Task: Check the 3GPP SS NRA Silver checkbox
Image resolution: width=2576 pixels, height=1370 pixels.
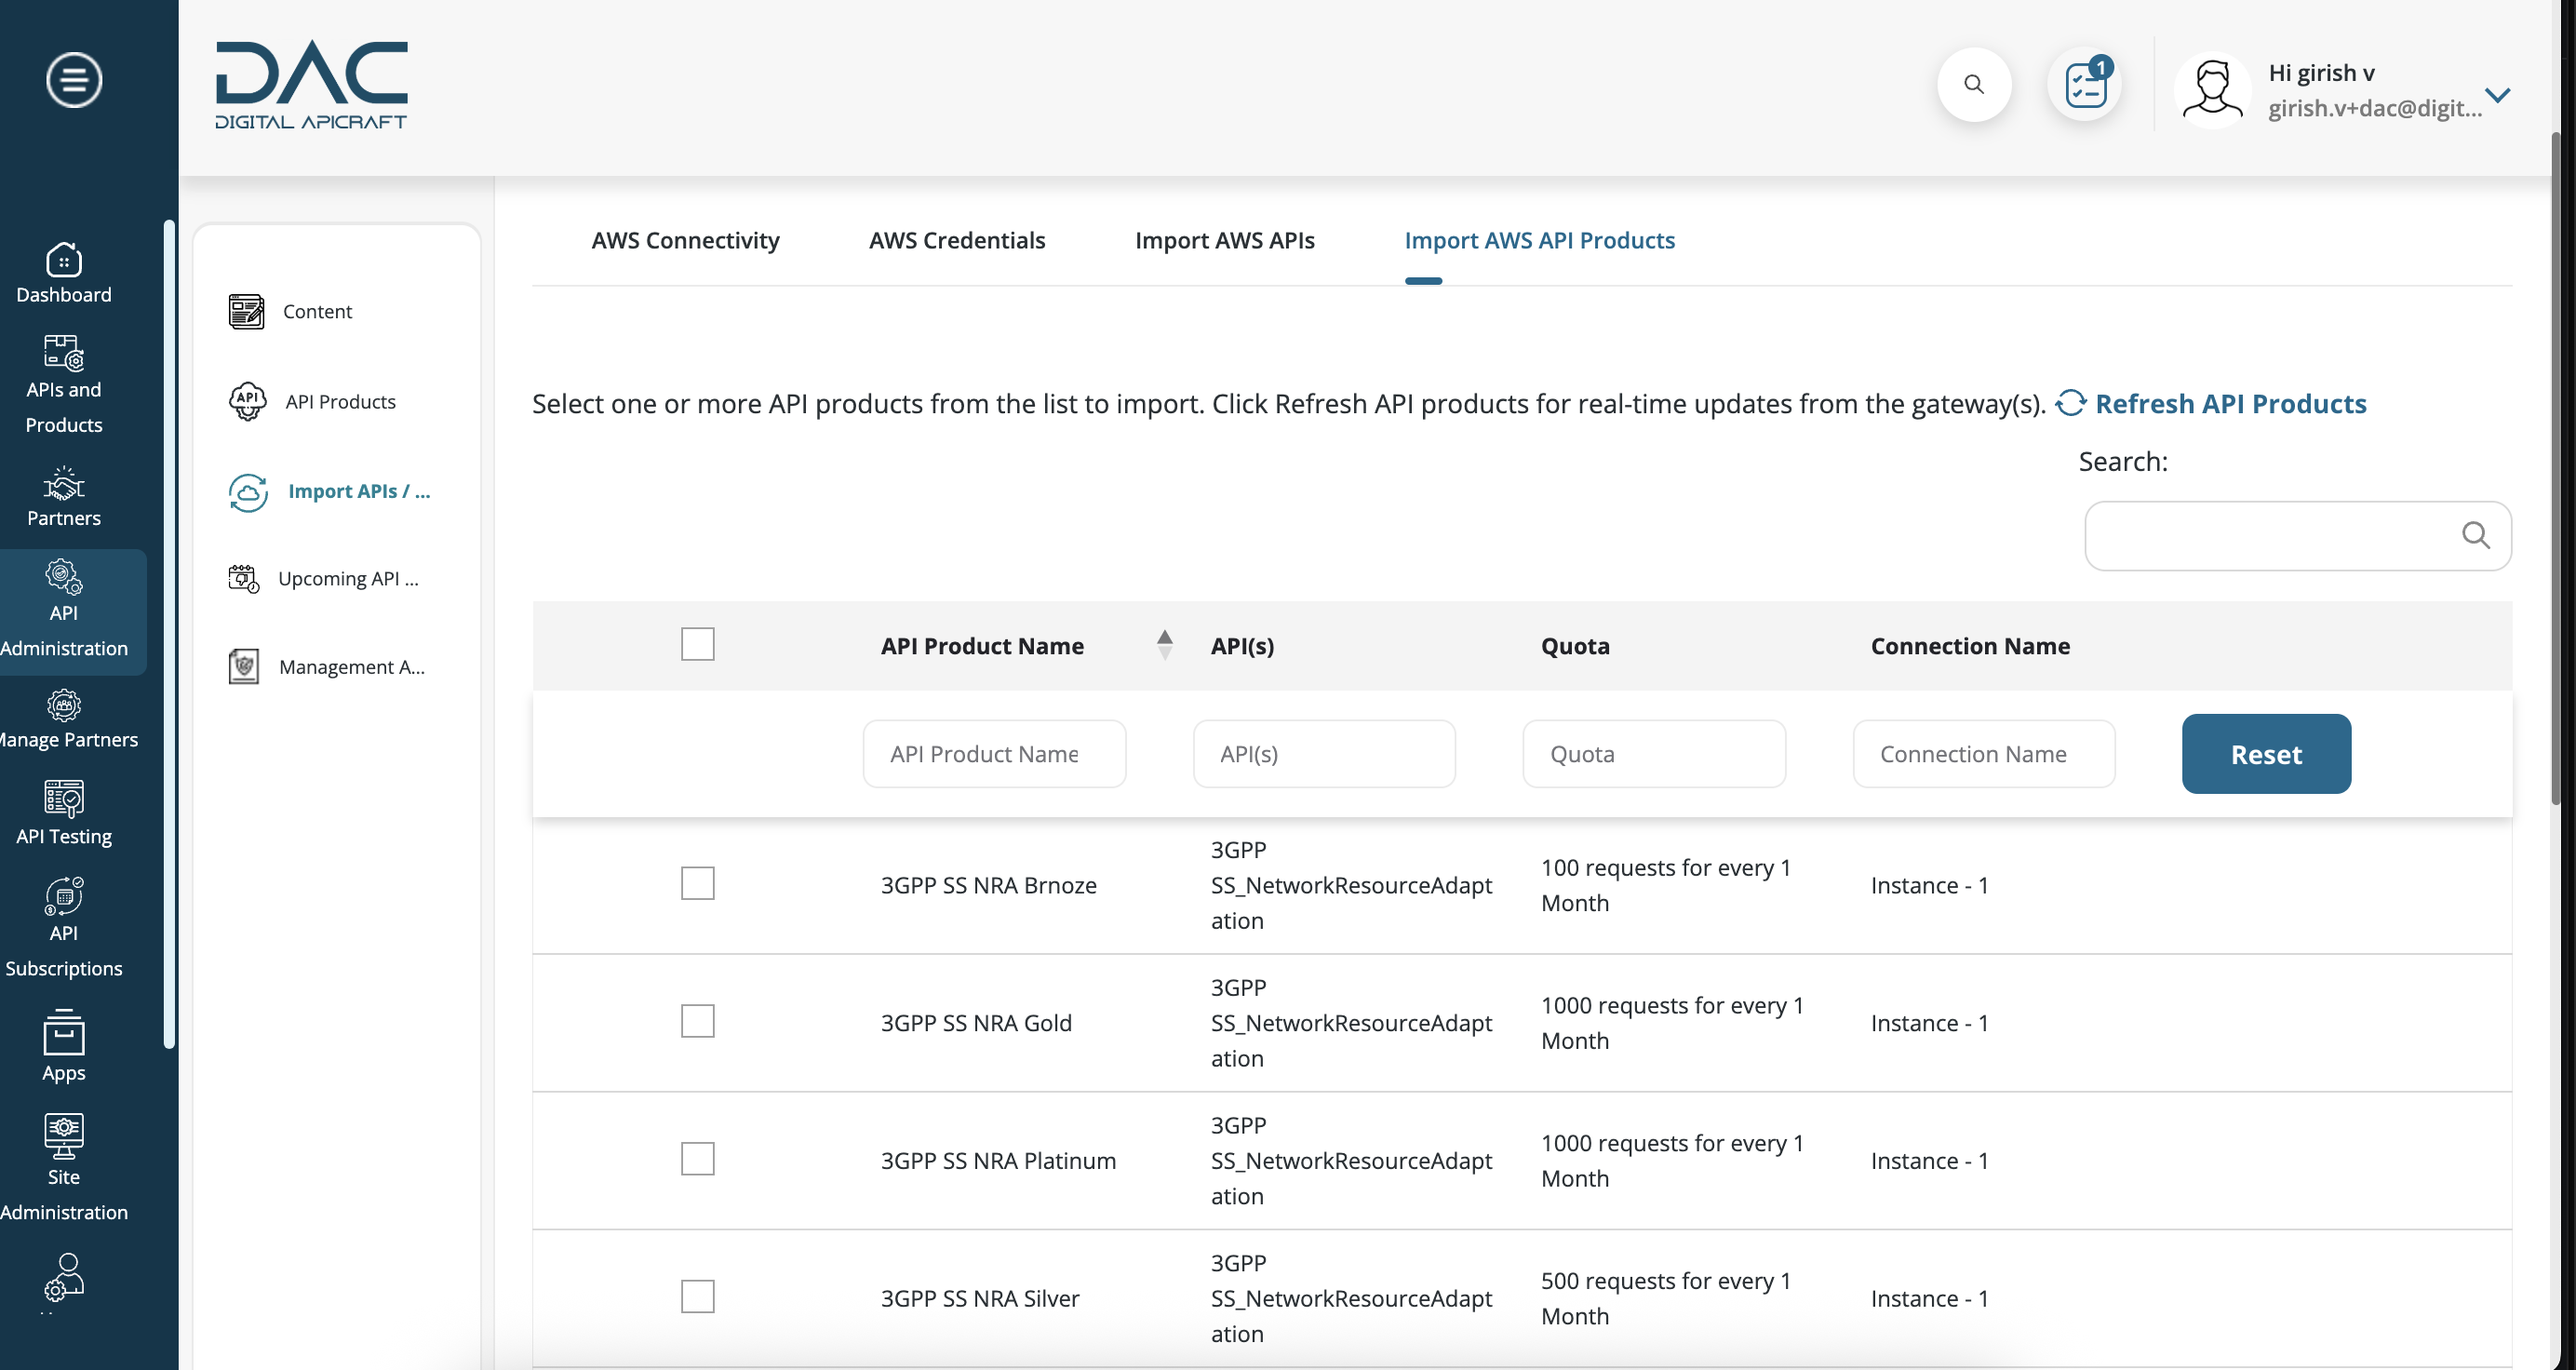Action: 697,1298
